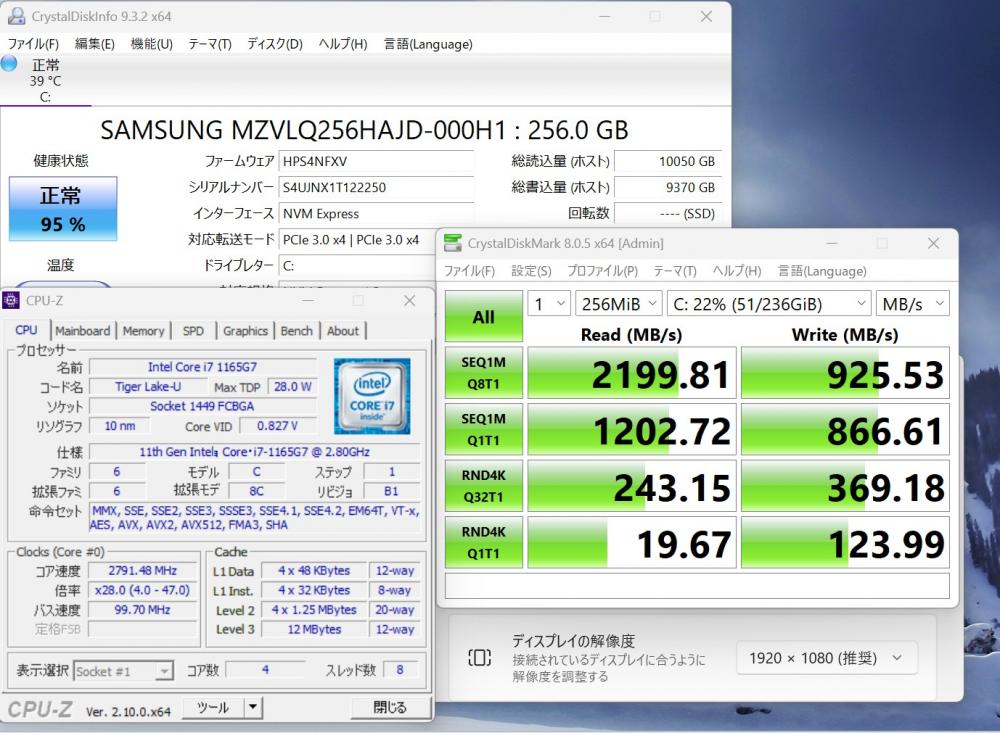Click the RND4K Q32T1 read result 243.15

tap(632, 486)
